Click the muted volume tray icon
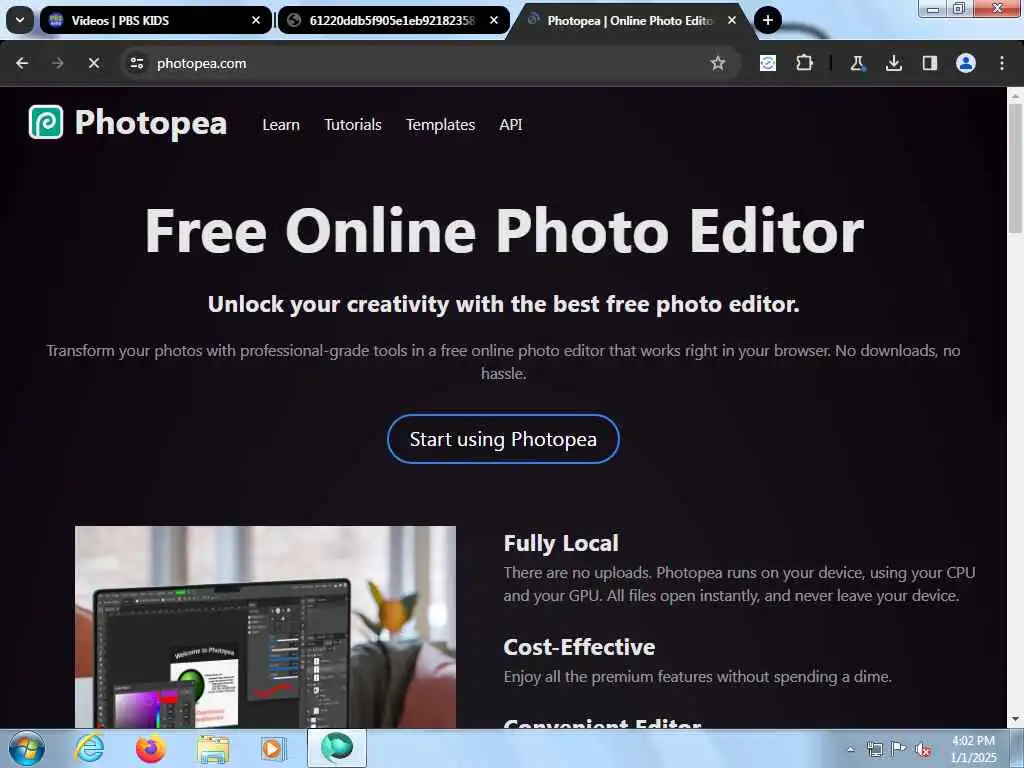 923,750
